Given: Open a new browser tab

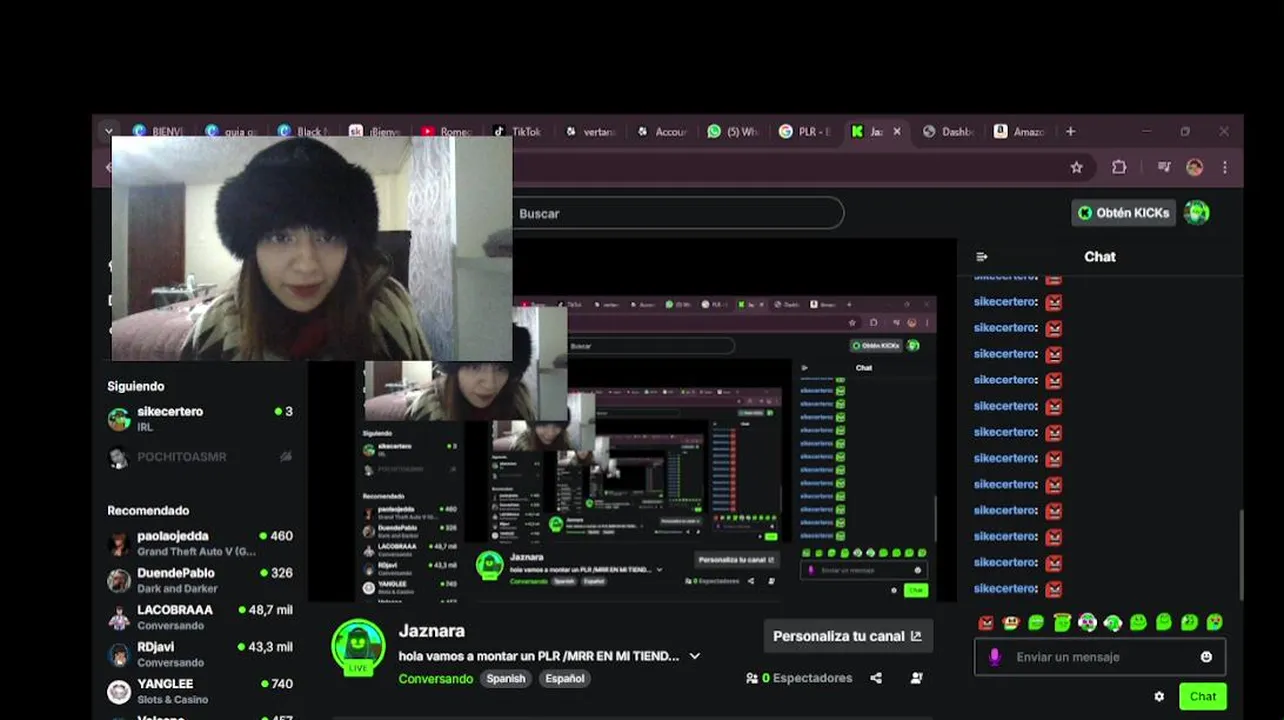Looking at the screenshot, I should pyautogui.click(x=1070, y=131).
